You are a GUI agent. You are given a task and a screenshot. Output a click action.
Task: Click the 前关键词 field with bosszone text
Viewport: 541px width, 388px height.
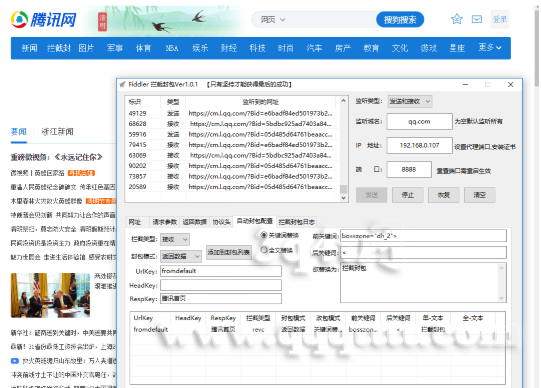tap(423, 236)
